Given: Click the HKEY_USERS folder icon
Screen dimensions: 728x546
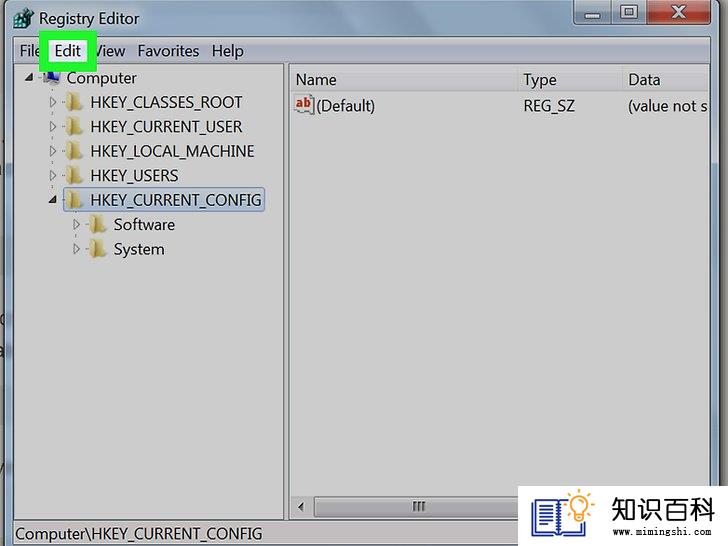Looking at the screenshot, I should [x=73, y=176].
